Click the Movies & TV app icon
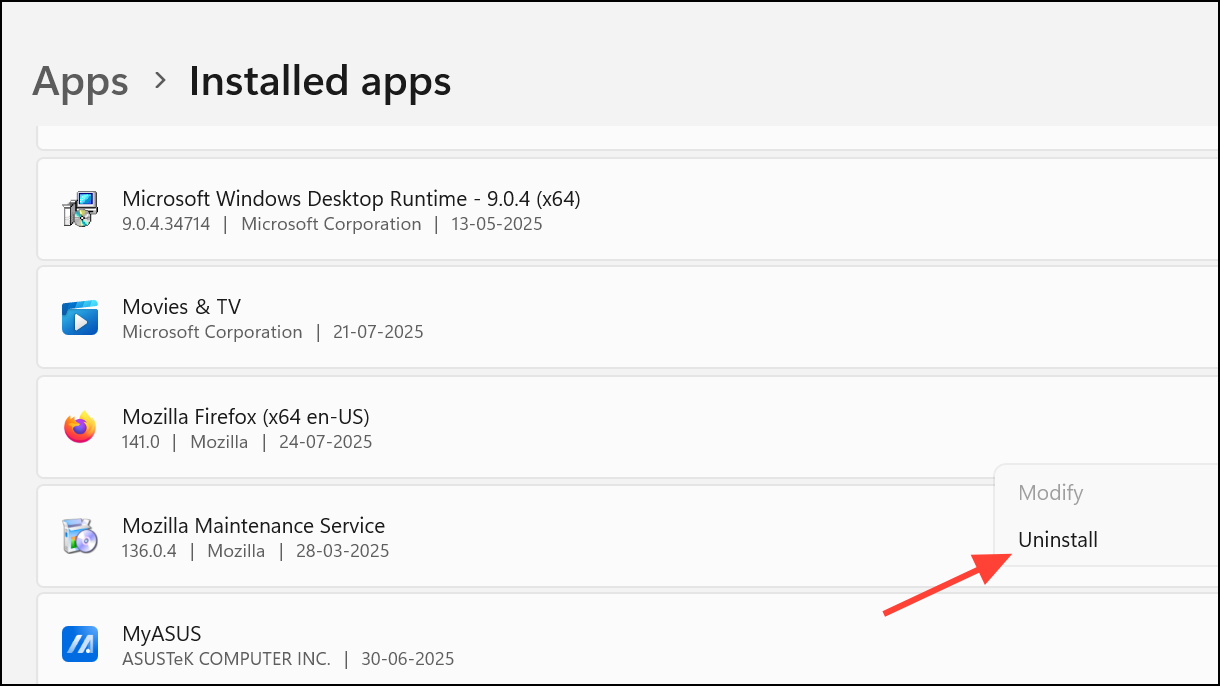Image resolution: width=1220 pixels, height=686 pixels. (x=80, y=318)
